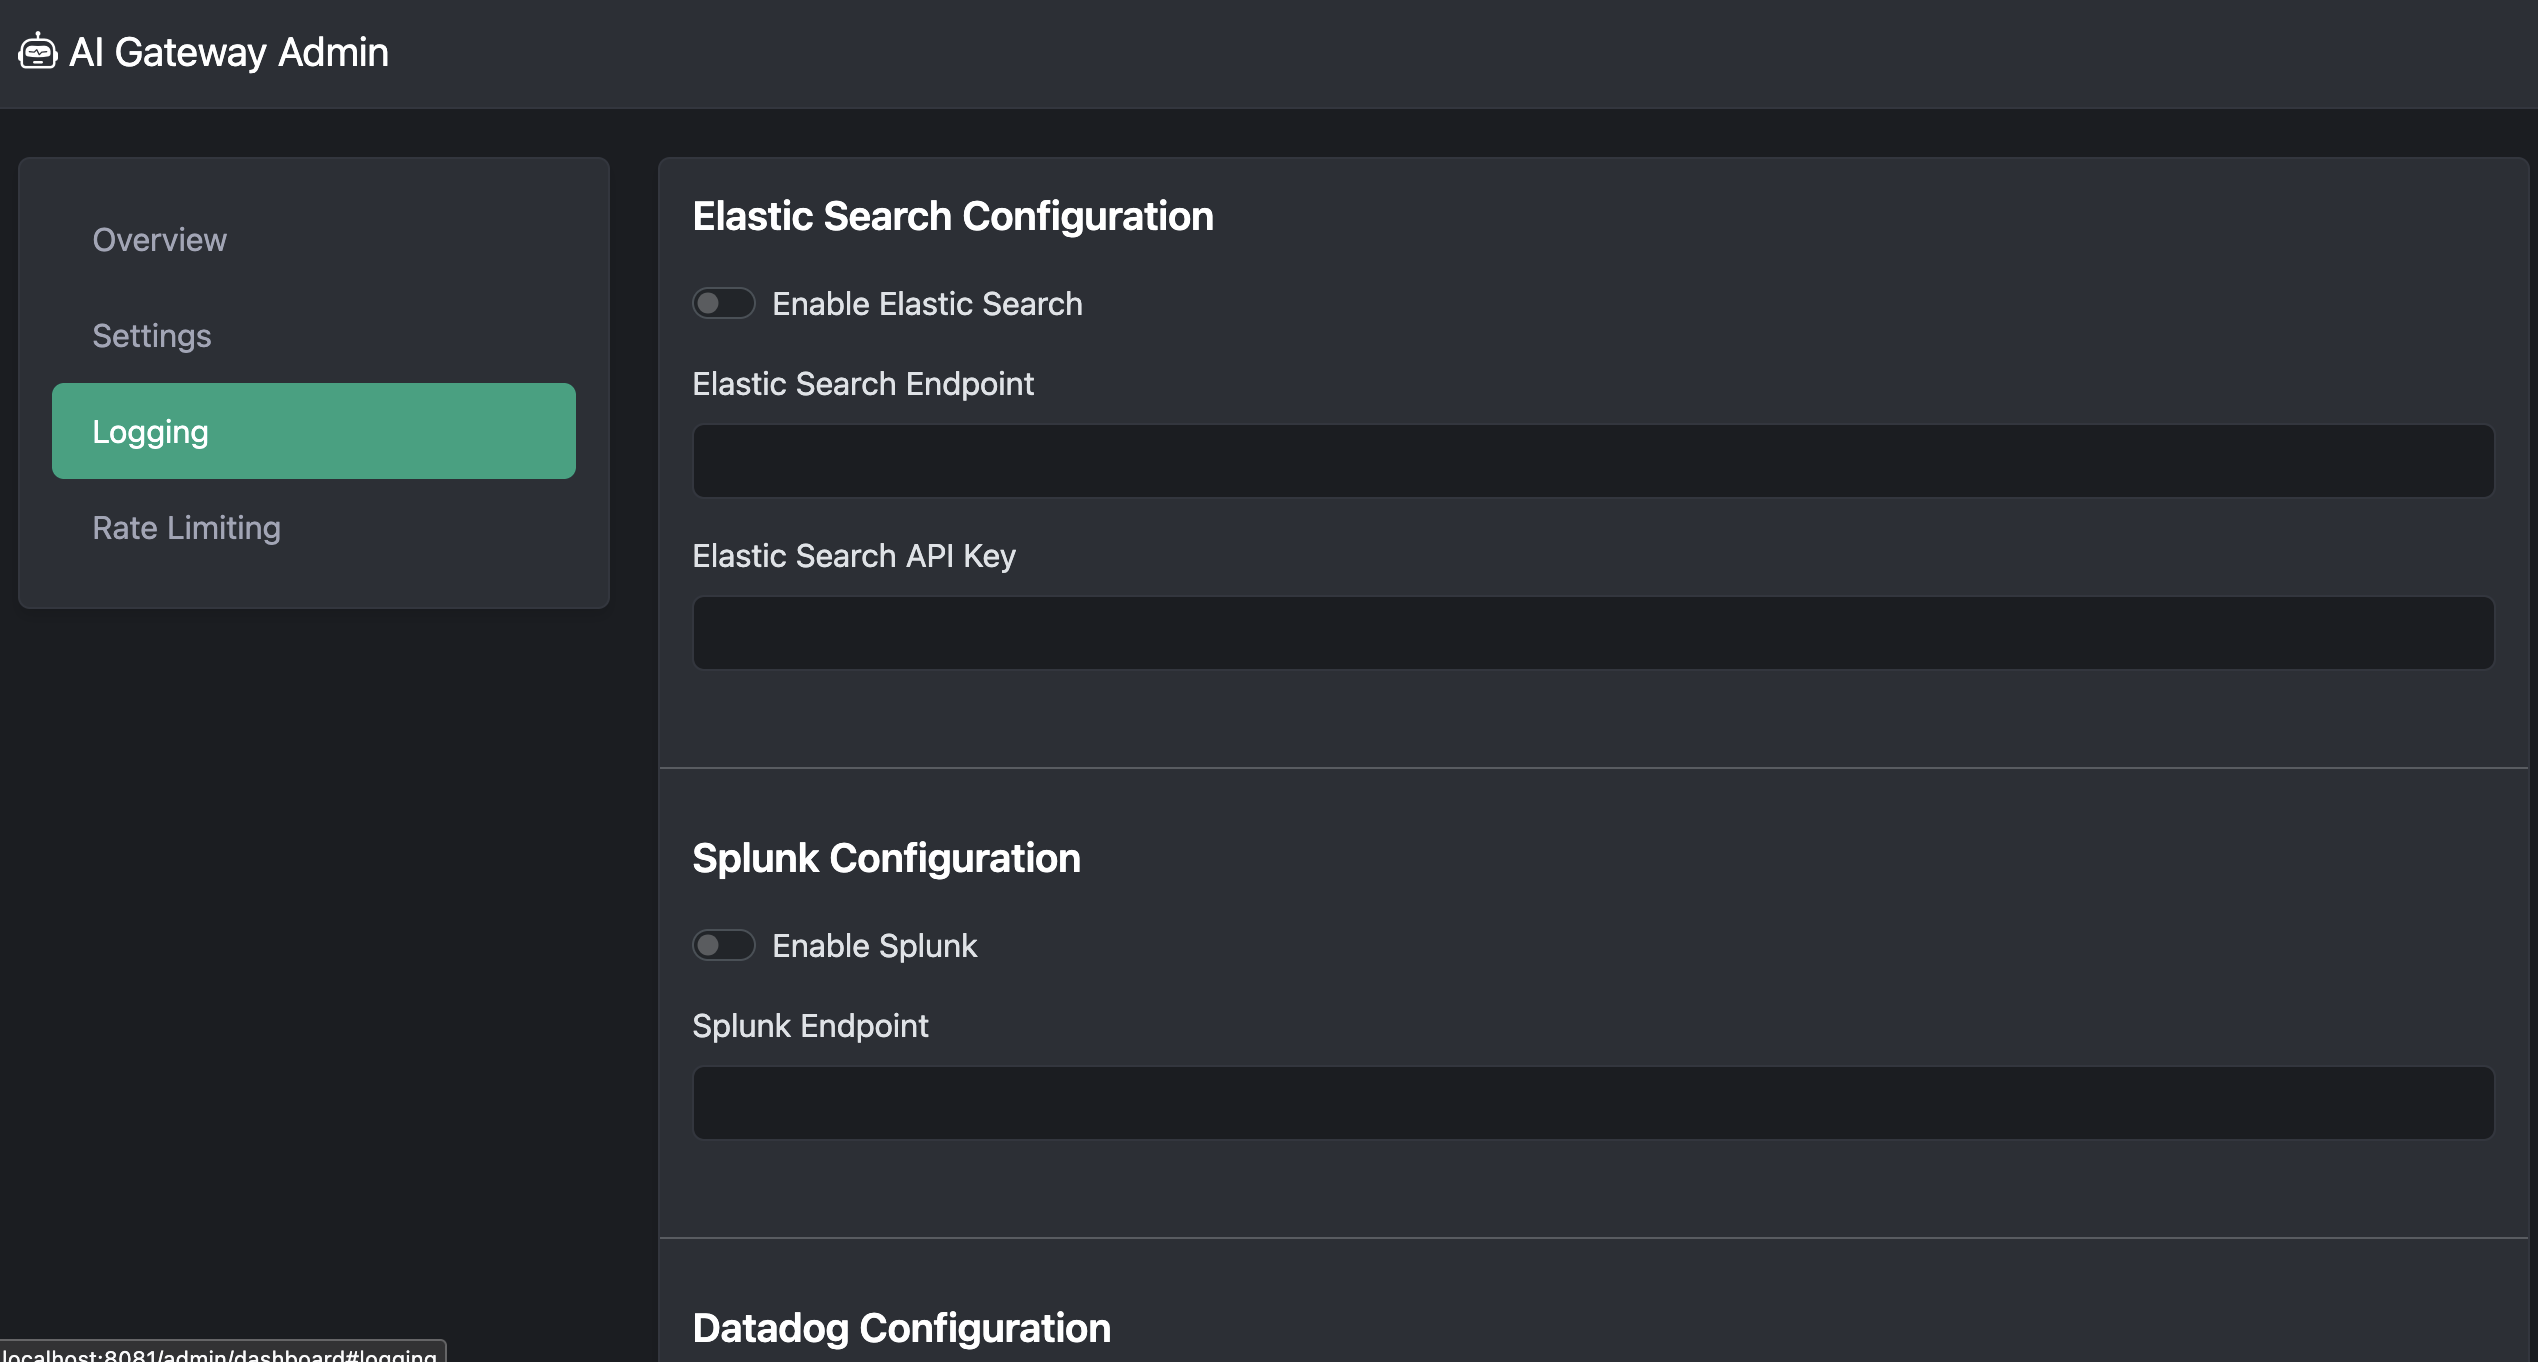Click the Datadog Configuration heading
Viewport: 2538px width, 1362px height.
coord(901,1328)
